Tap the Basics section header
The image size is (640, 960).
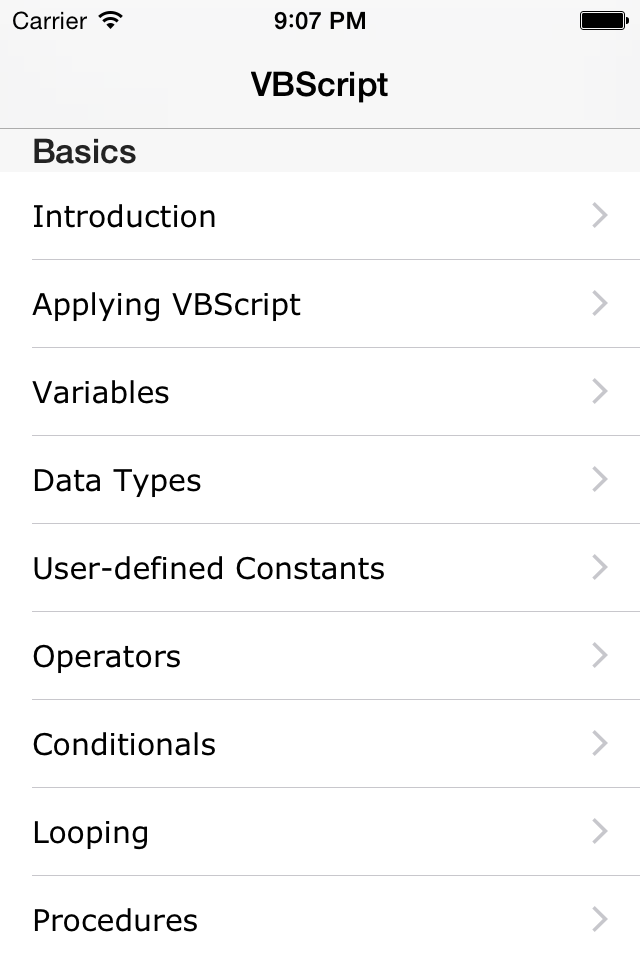pos(85,151)
